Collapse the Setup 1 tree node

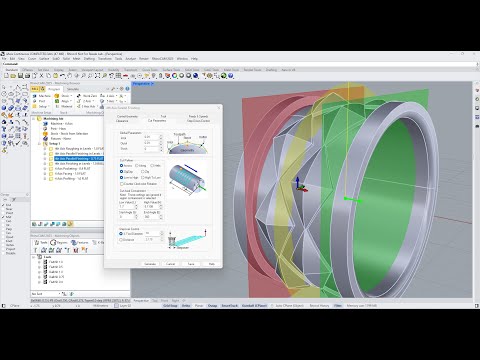tap(39, 144)
